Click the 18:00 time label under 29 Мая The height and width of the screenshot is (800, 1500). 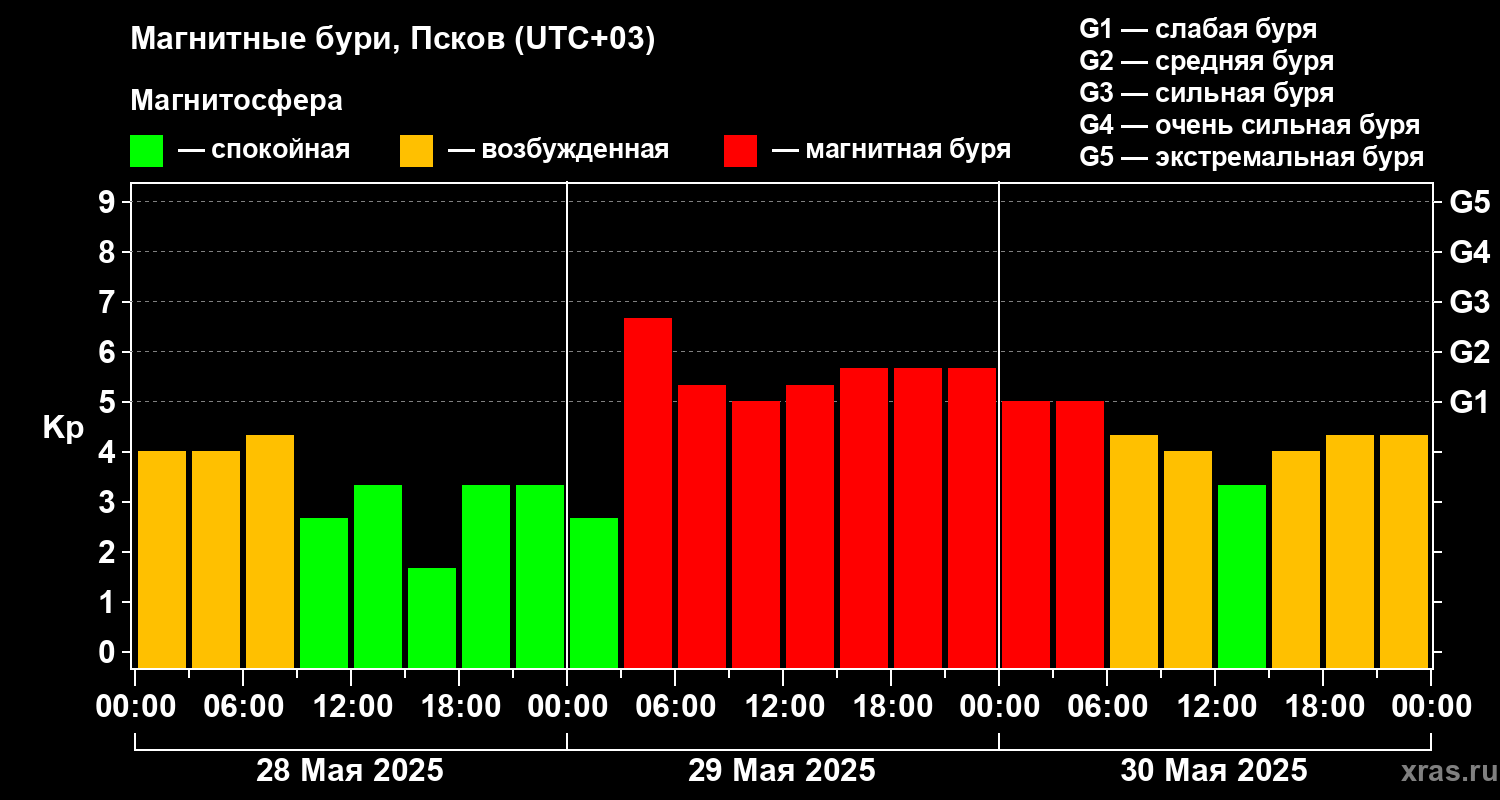(891, 707)
